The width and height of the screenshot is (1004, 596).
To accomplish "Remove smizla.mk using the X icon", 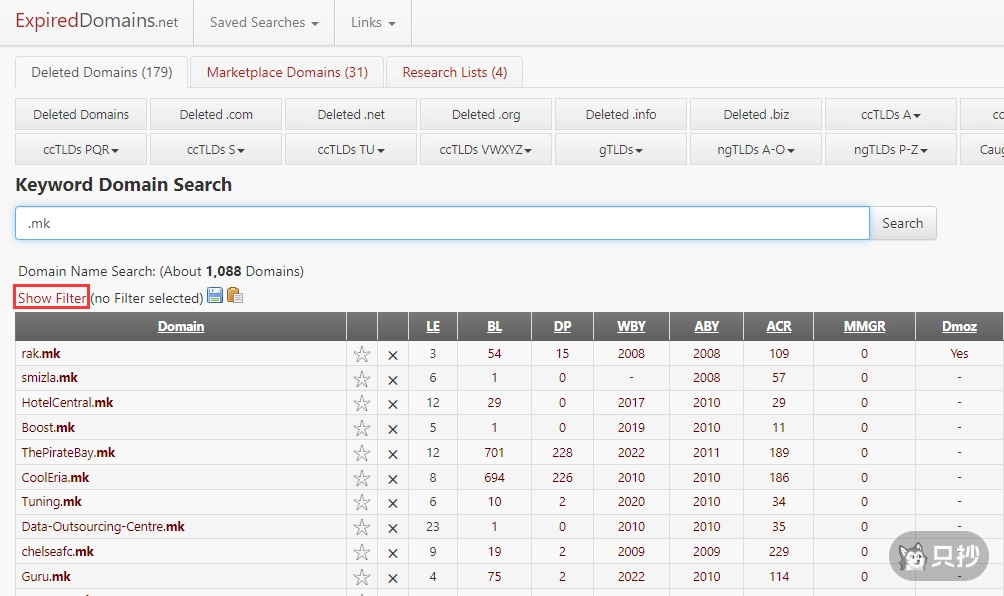I will [x=393, y=379].
